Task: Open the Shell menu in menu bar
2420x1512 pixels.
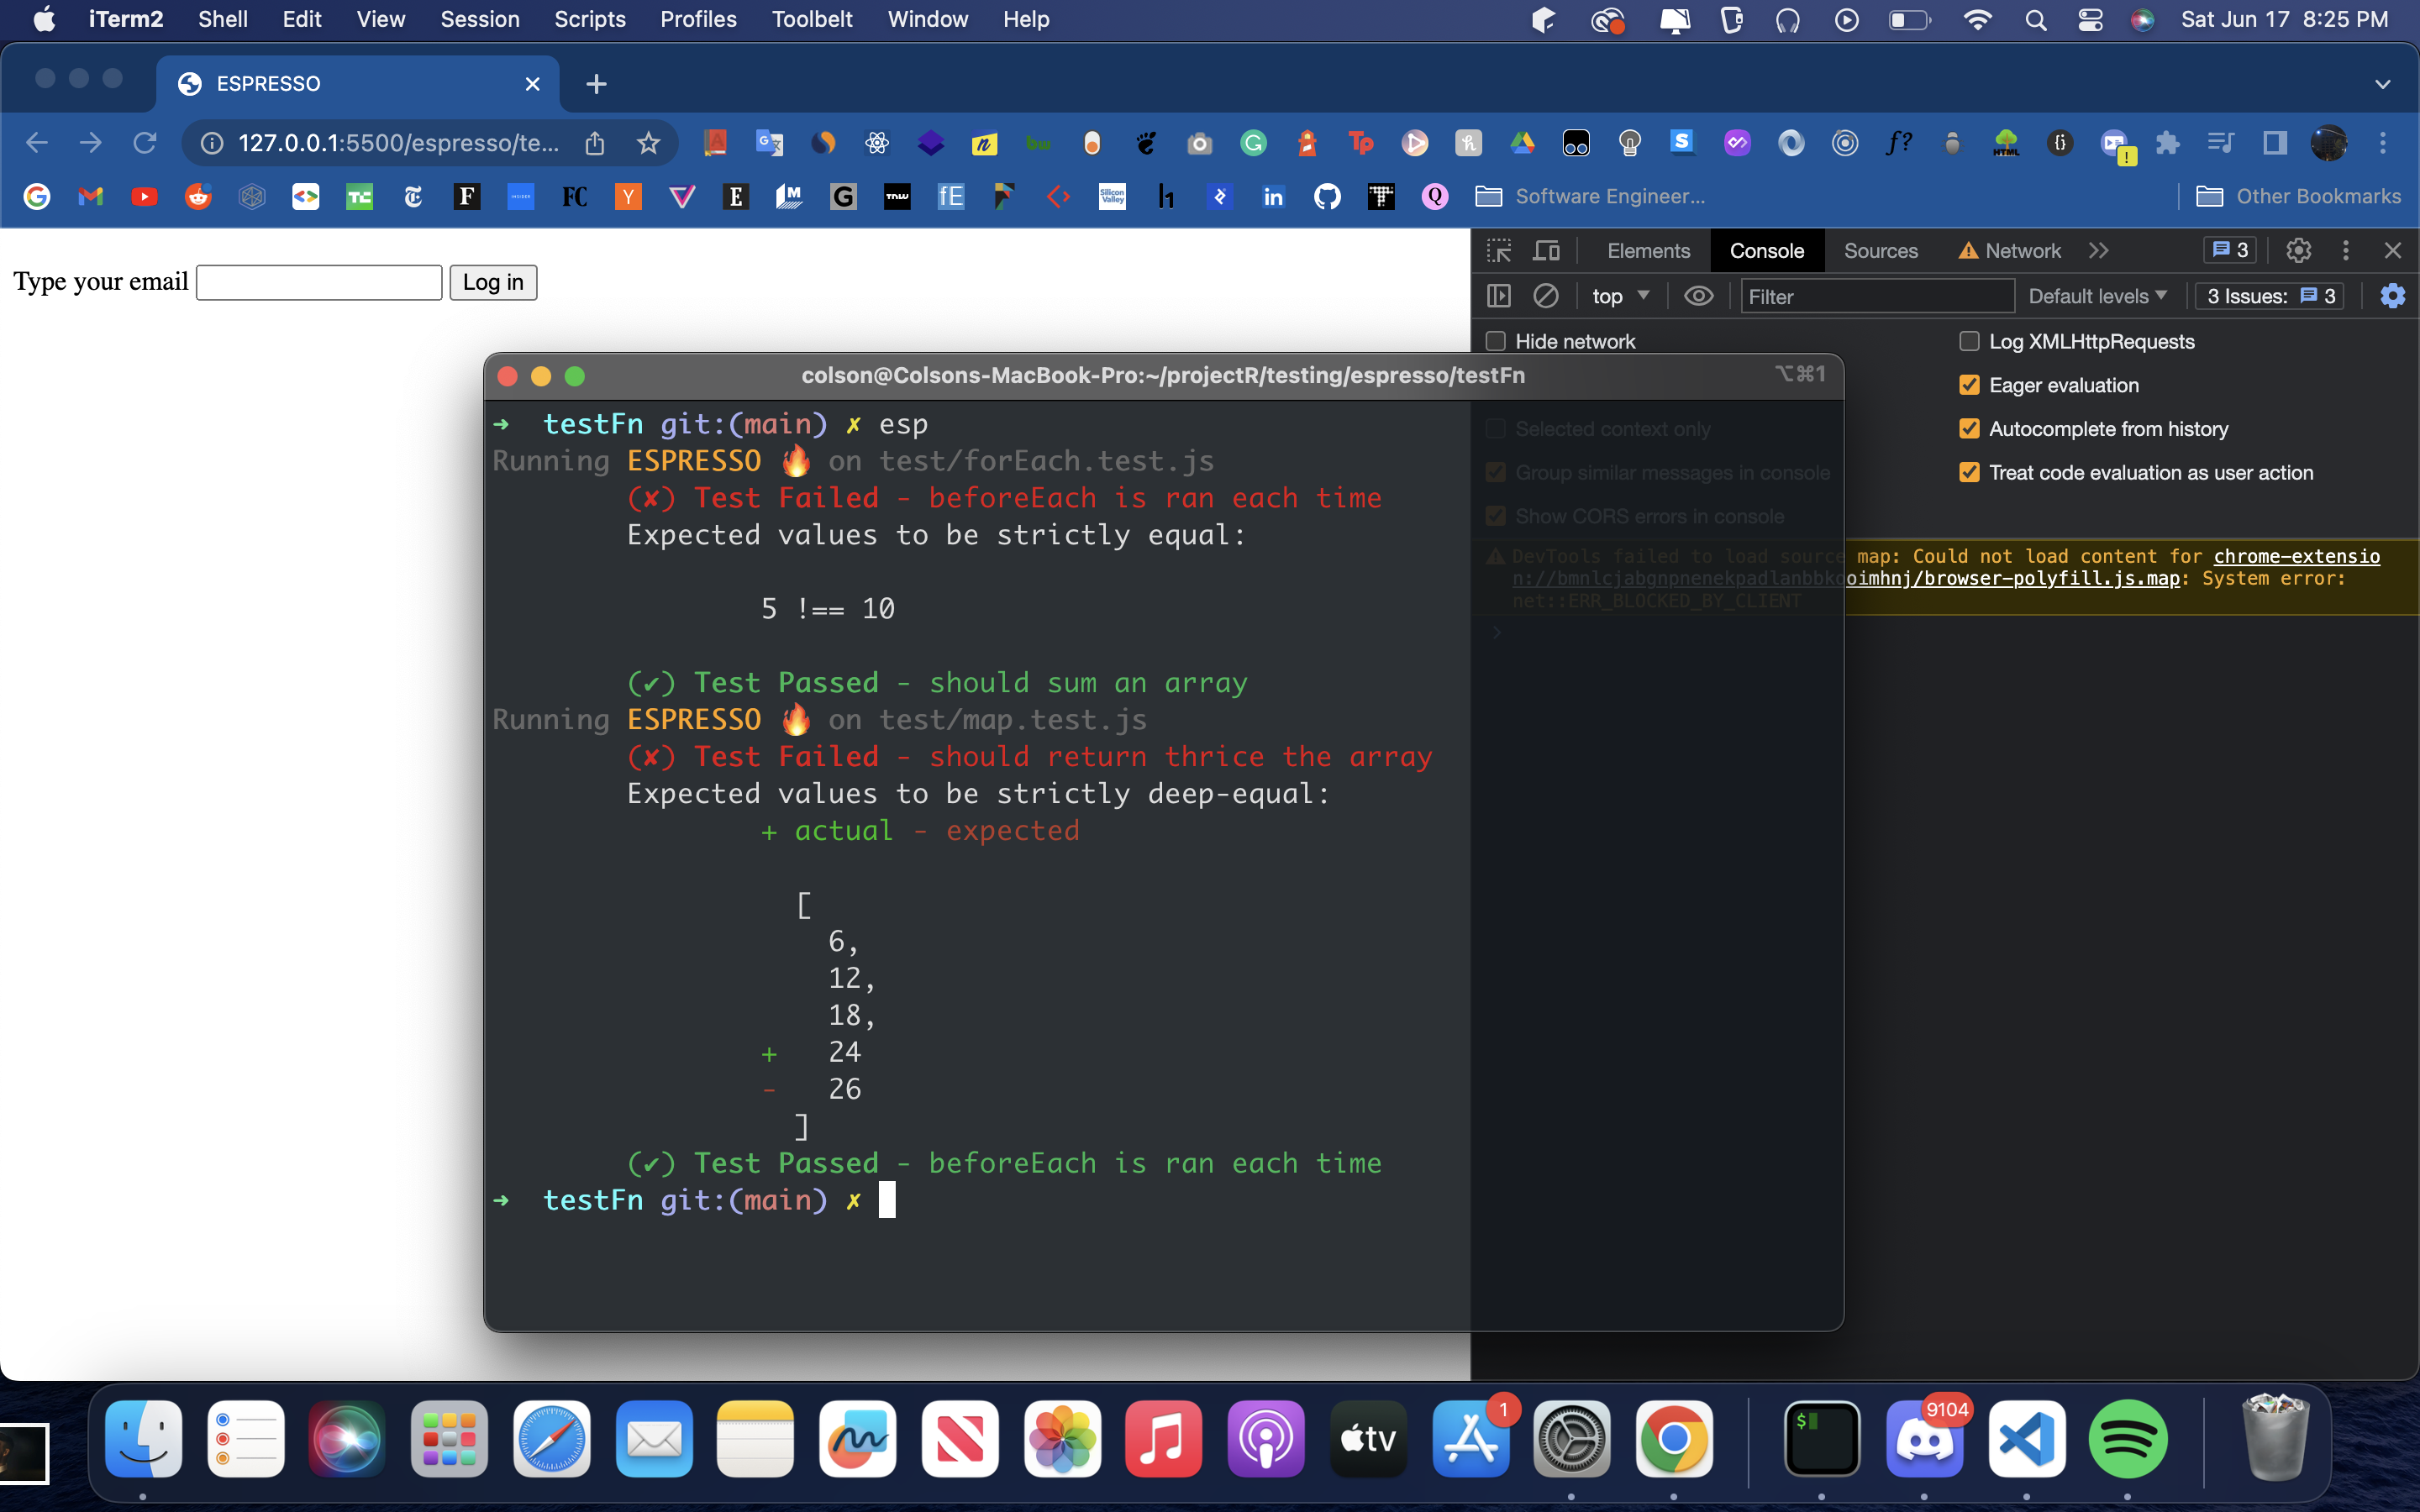Action: click(x=222, y=20)
